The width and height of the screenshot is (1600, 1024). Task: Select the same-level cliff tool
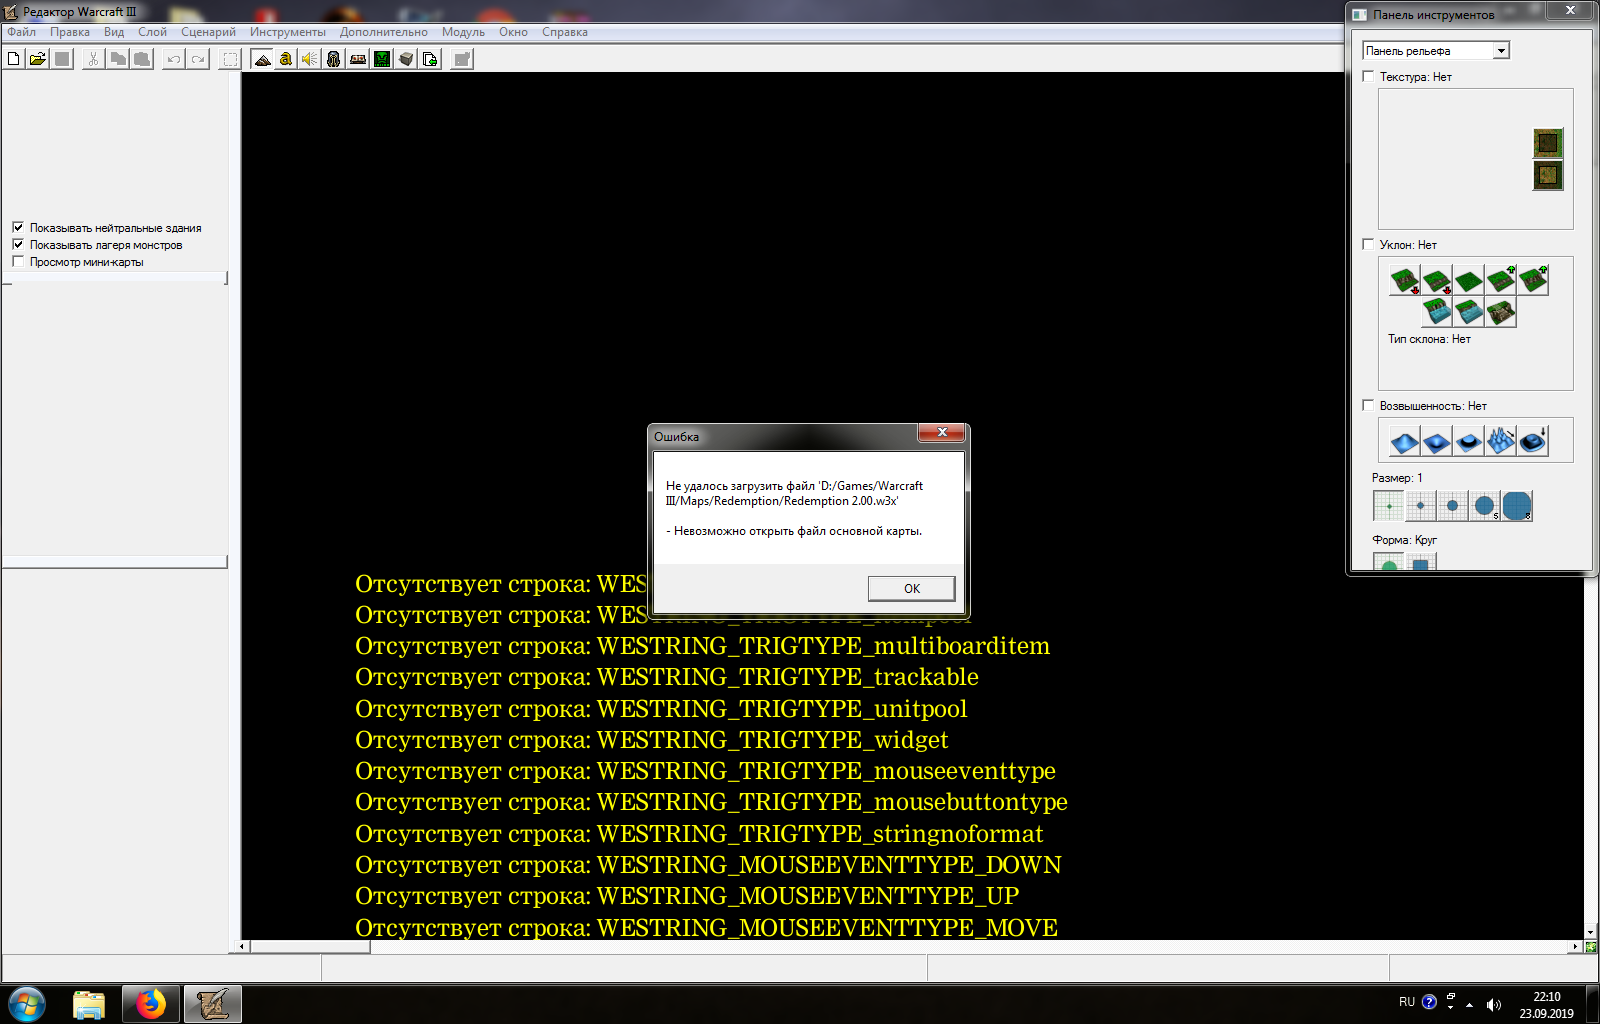(1469, 281)
